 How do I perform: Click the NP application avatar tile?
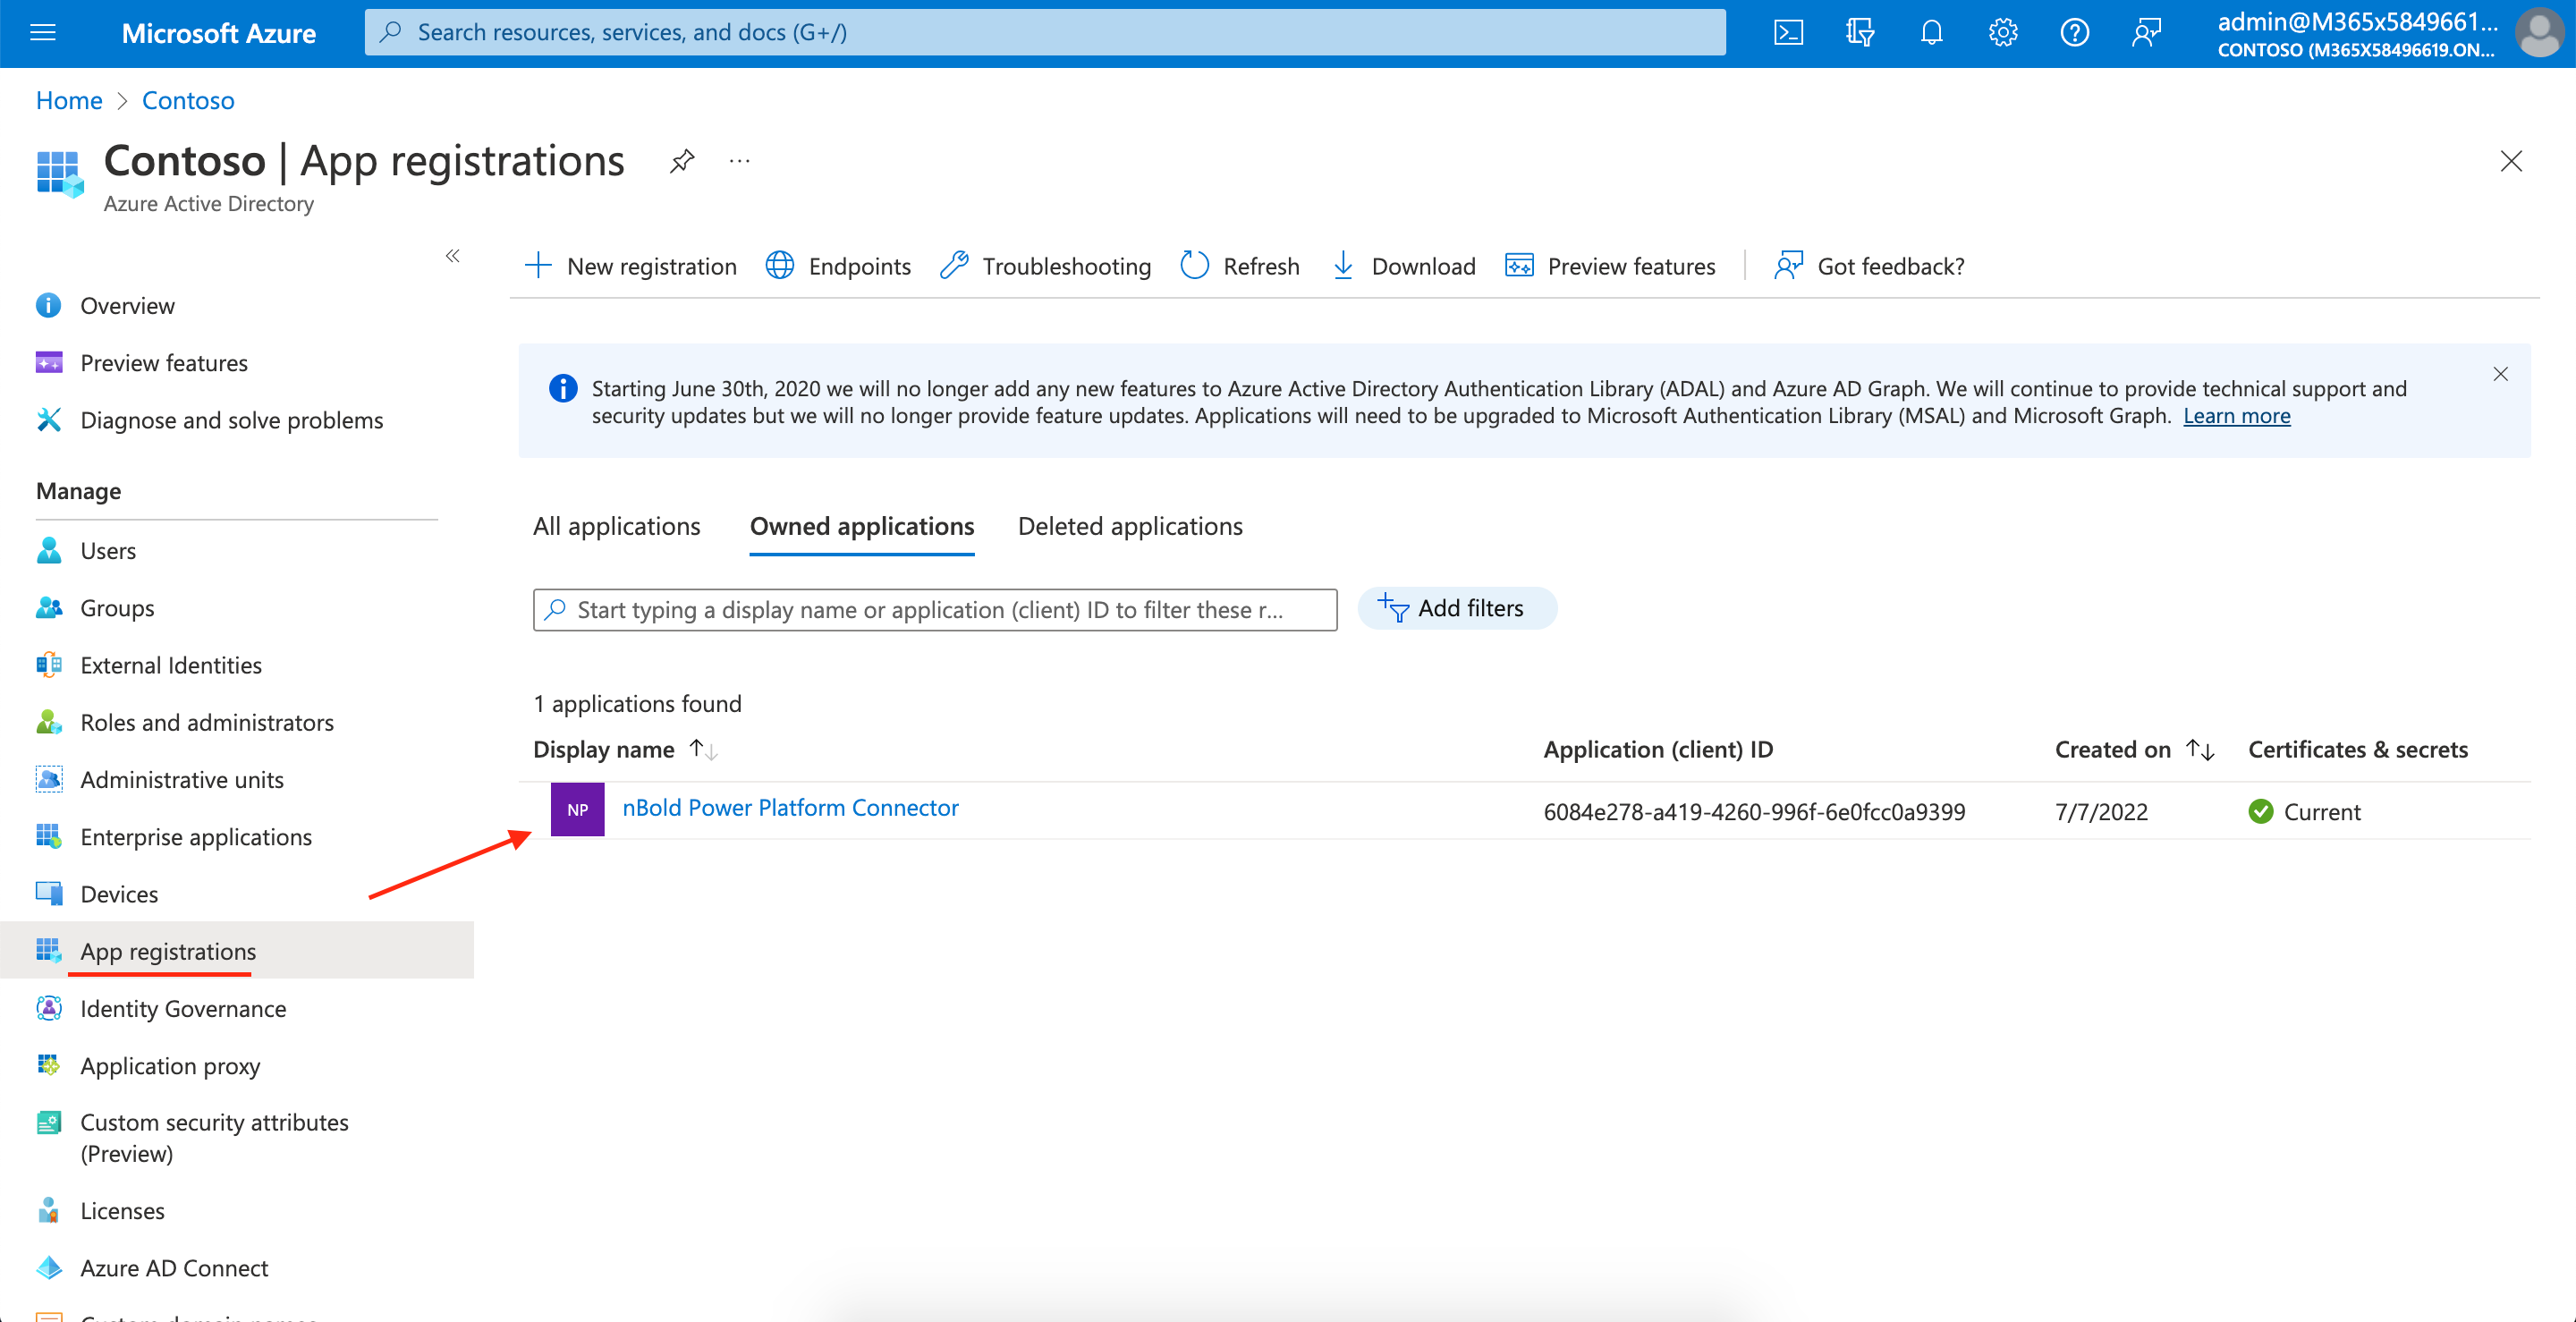[577, 809]
